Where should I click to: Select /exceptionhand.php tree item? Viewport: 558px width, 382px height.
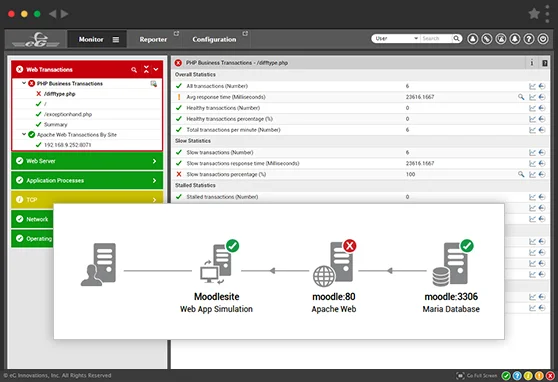[x=68, y=114]
